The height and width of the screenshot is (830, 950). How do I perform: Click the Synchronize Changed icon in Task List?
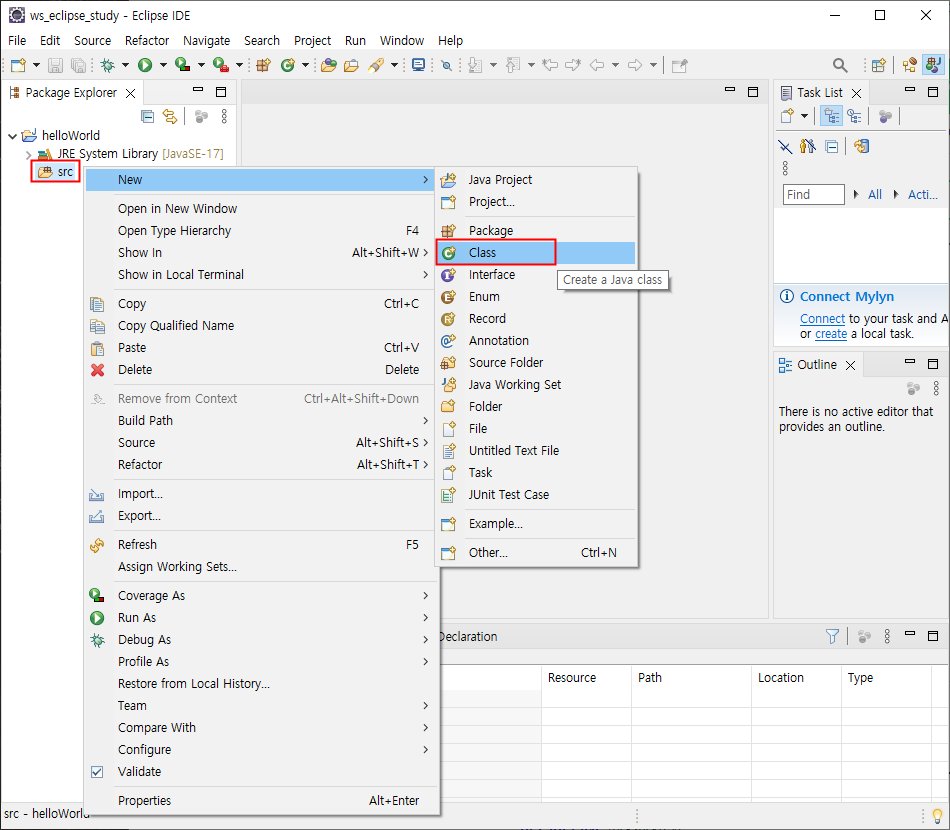point(861,146)
